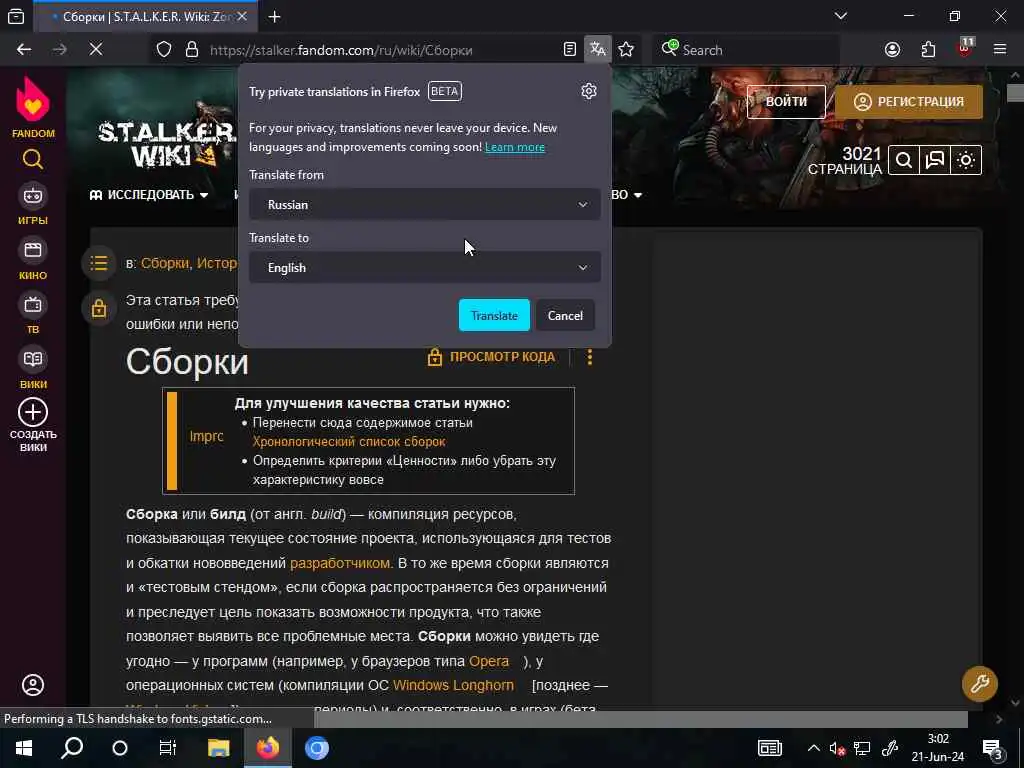
Task: Open ТВ television section
Action: [33, 314]
